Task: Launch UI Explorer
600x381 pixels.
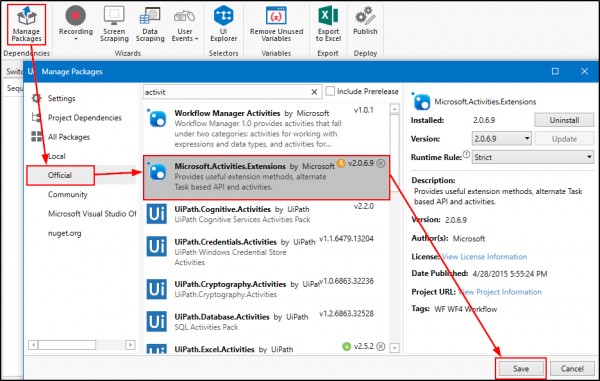Action: tap(223, 24)
